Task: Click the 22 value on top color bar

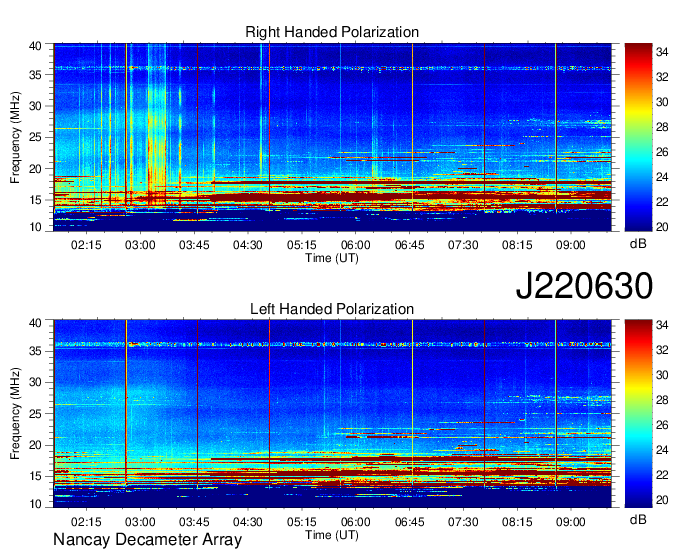Action: (662, 202)
